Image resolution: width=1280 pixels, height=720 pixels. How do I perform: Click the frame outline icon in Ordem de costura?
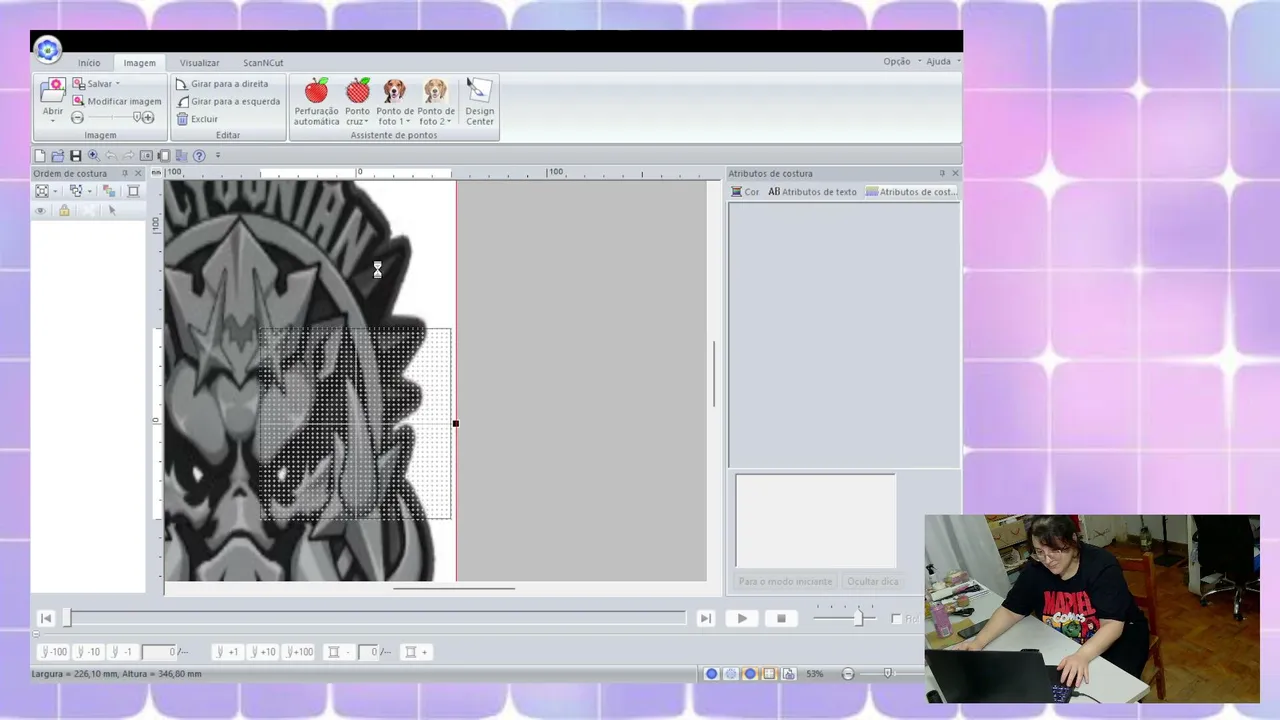coord(133,191)
